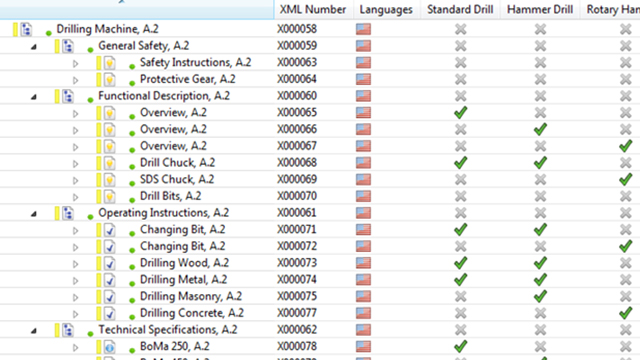Click the lightbulb icon next to SDS Chuck, A.2
The width and height of the screenshot is (640, 360).
tap(109, 180)
